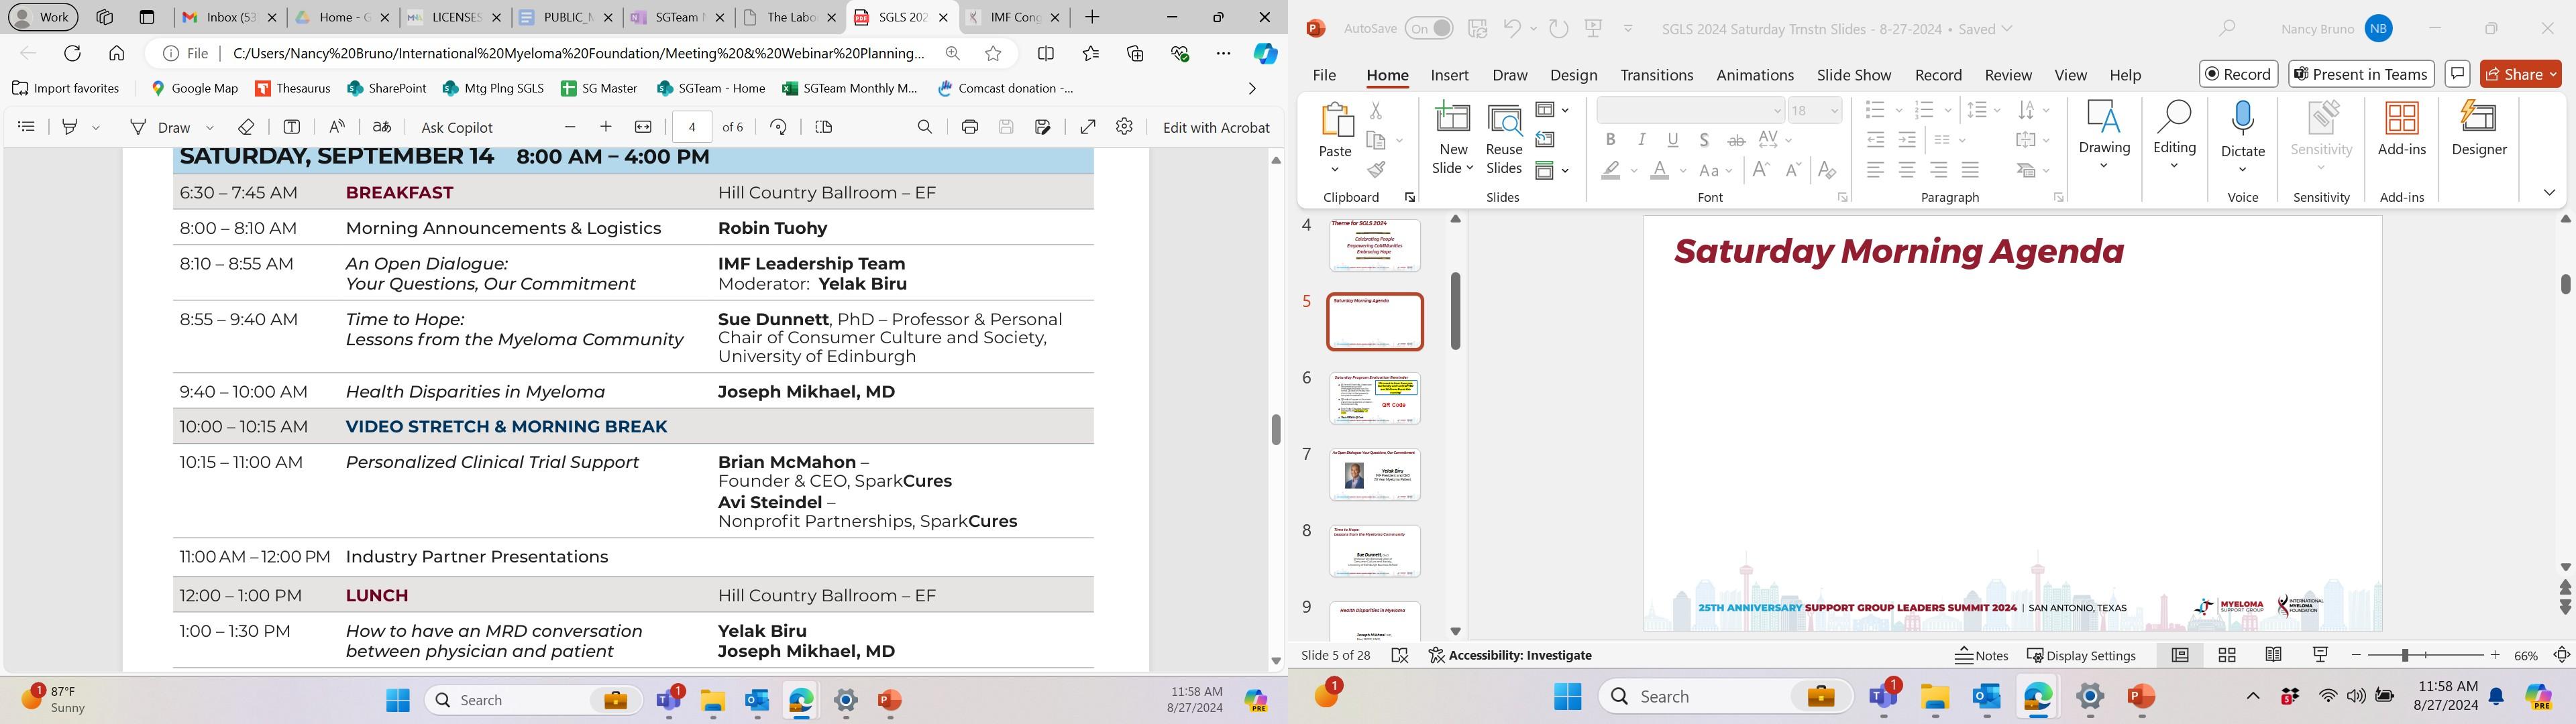Open the Transitions ribbon tab
The height and width of the screenshot is (724, 2576).
[1657, 75]
